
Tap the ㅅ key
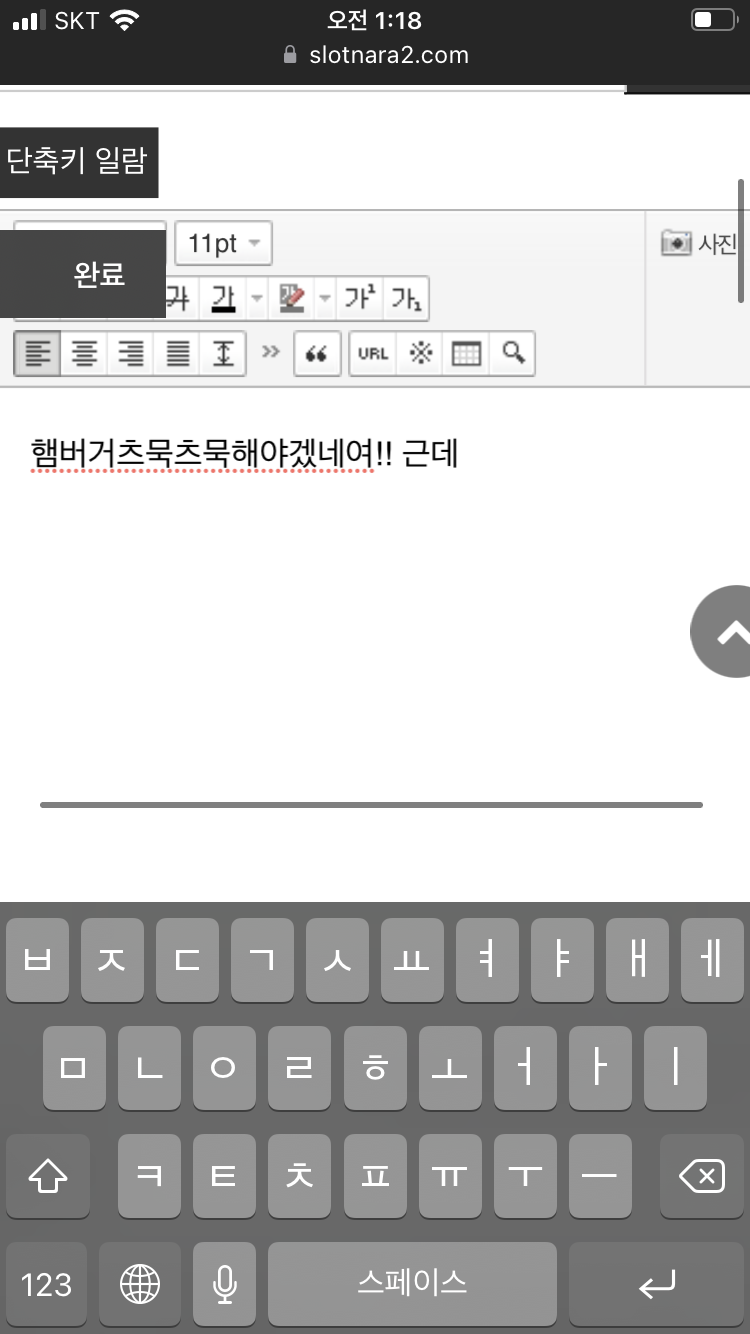(337, 960)
